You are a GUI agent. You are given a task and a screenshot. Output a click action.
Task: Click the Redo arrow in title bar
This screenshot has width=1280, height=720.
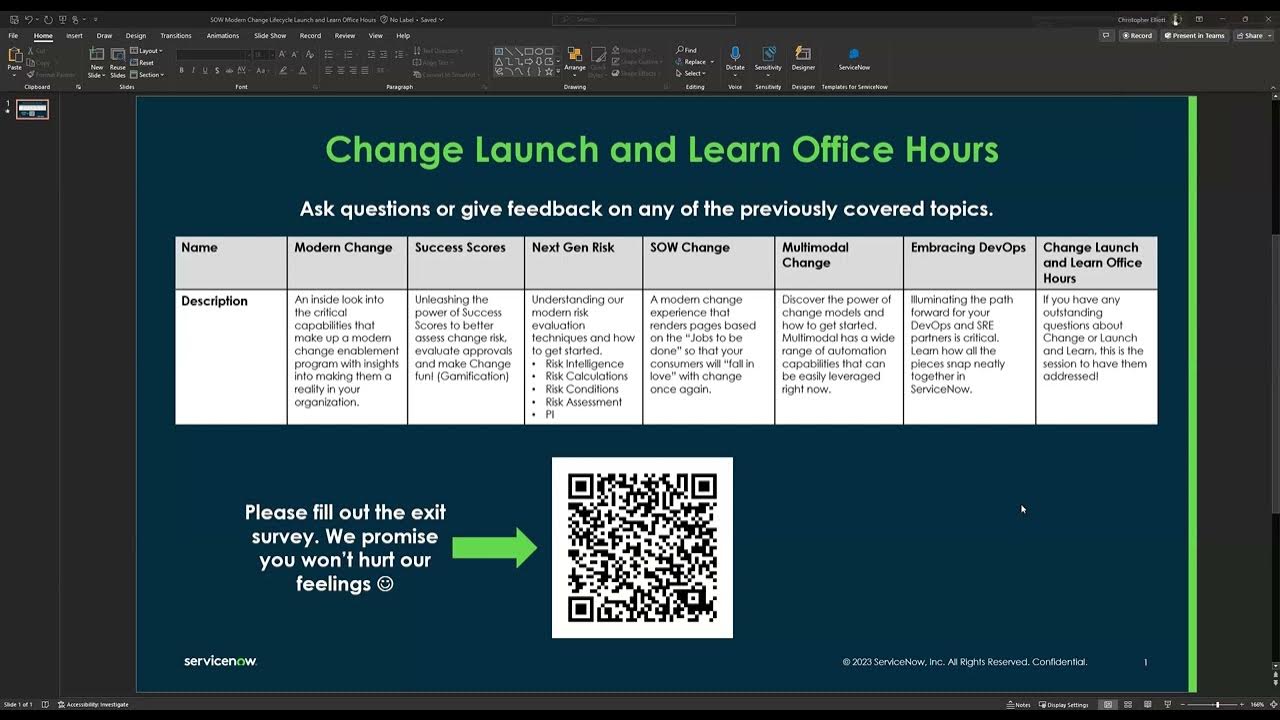point(48,19)
